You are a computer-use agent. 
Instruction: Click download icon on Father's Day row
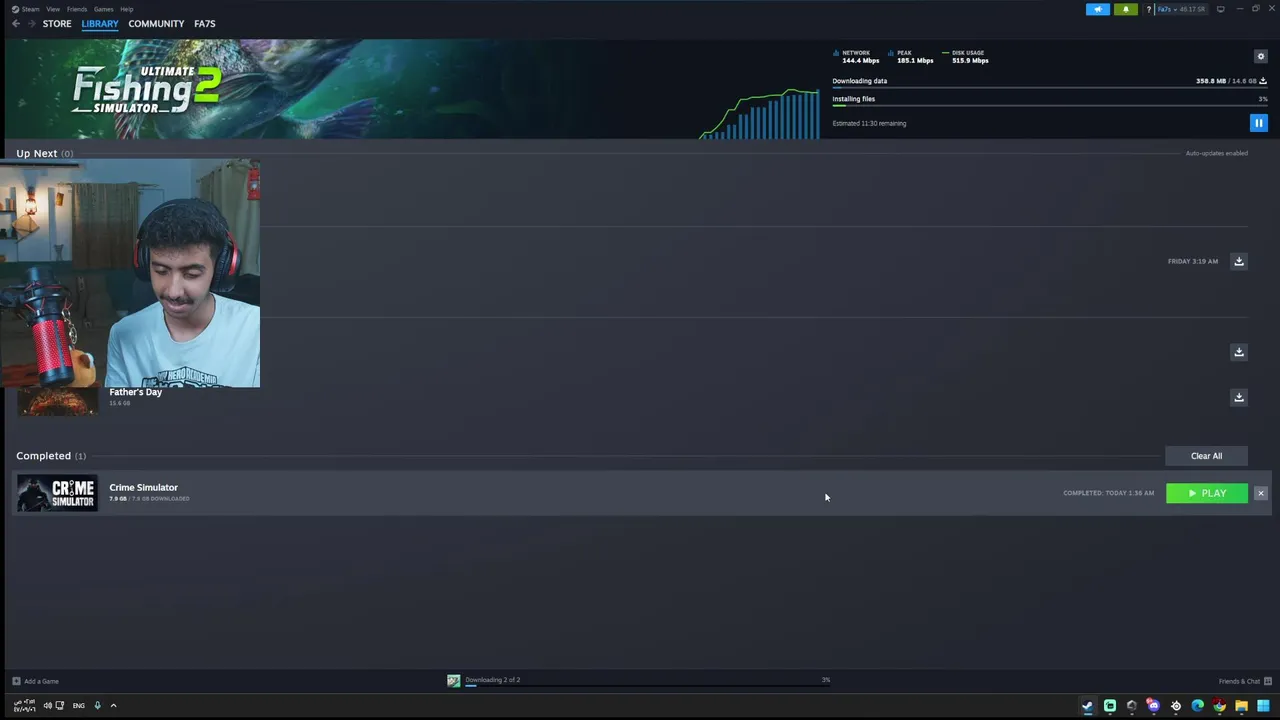click(1238, 397)
